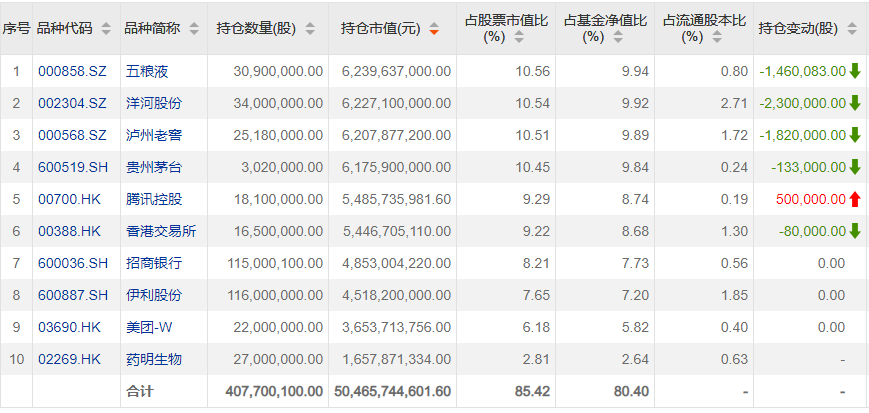869x413 pixels.
Task: Open stock code 02269.HK
Action: [70, 360]
